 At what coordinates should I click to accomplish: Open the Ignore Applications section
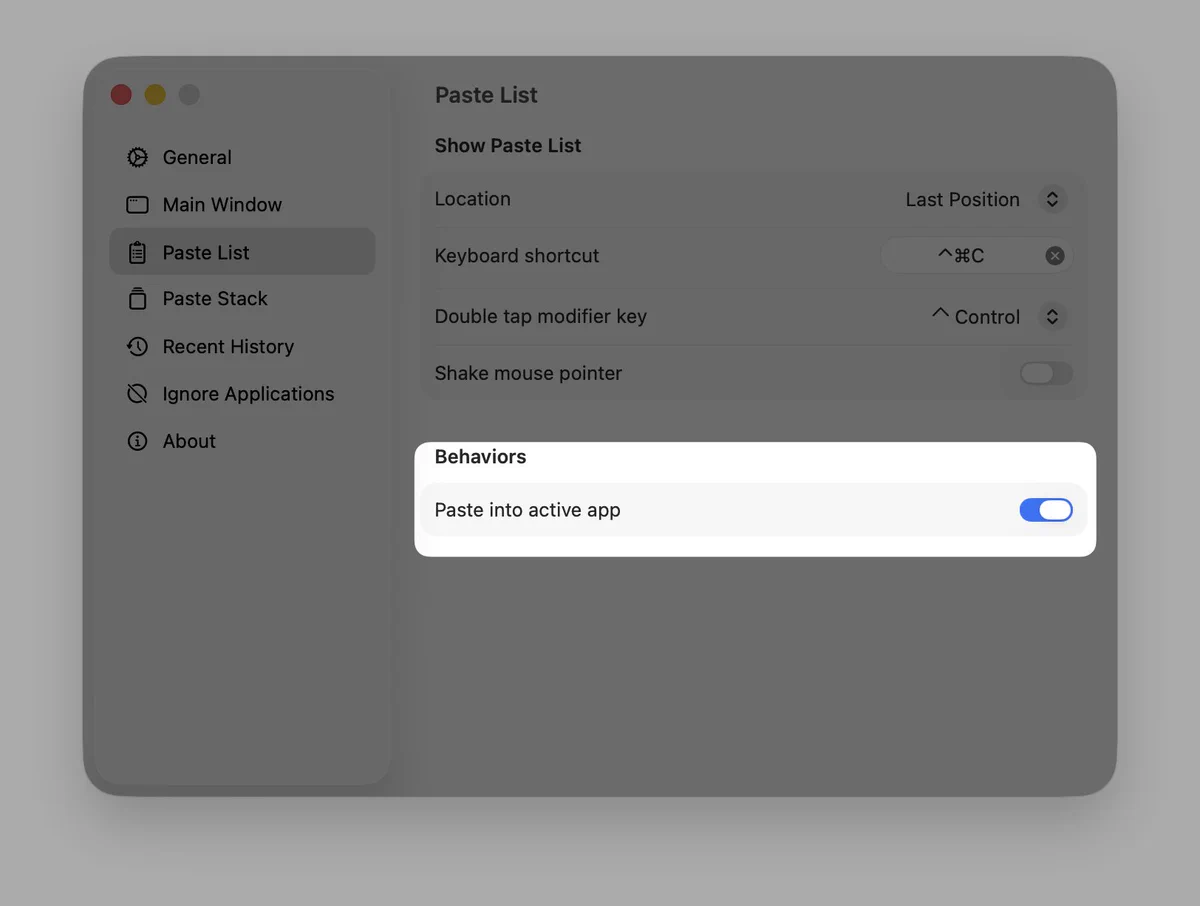(x=242, y=394)
